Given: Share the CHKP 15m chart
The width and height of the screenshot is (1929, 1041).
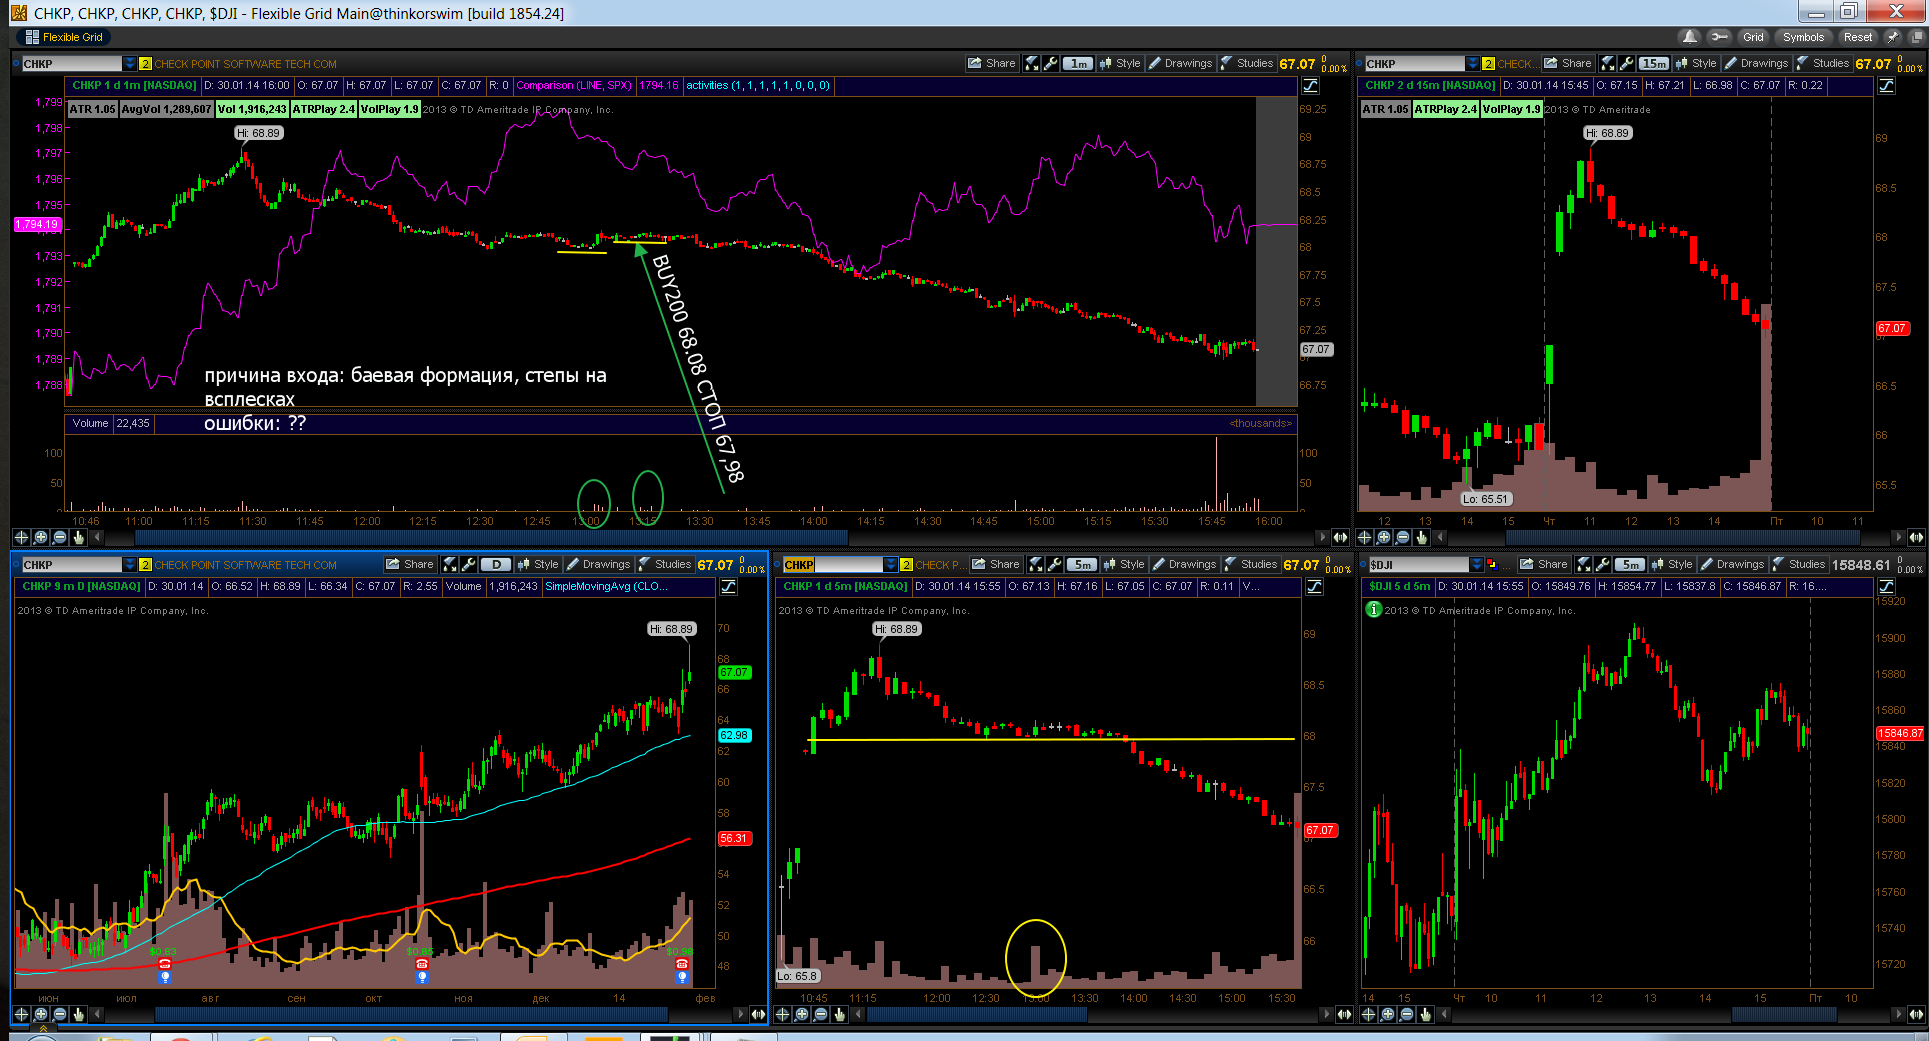Looking at the screenshot, I should tap(1568, 63).
